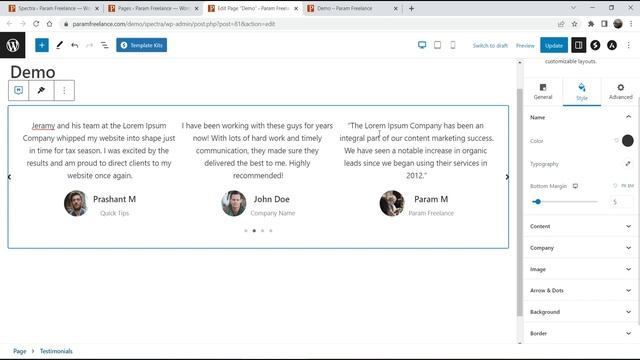This screenshot has height=360, width=640.
Task: Collapse the Name panel
Action: coord(628,117)
